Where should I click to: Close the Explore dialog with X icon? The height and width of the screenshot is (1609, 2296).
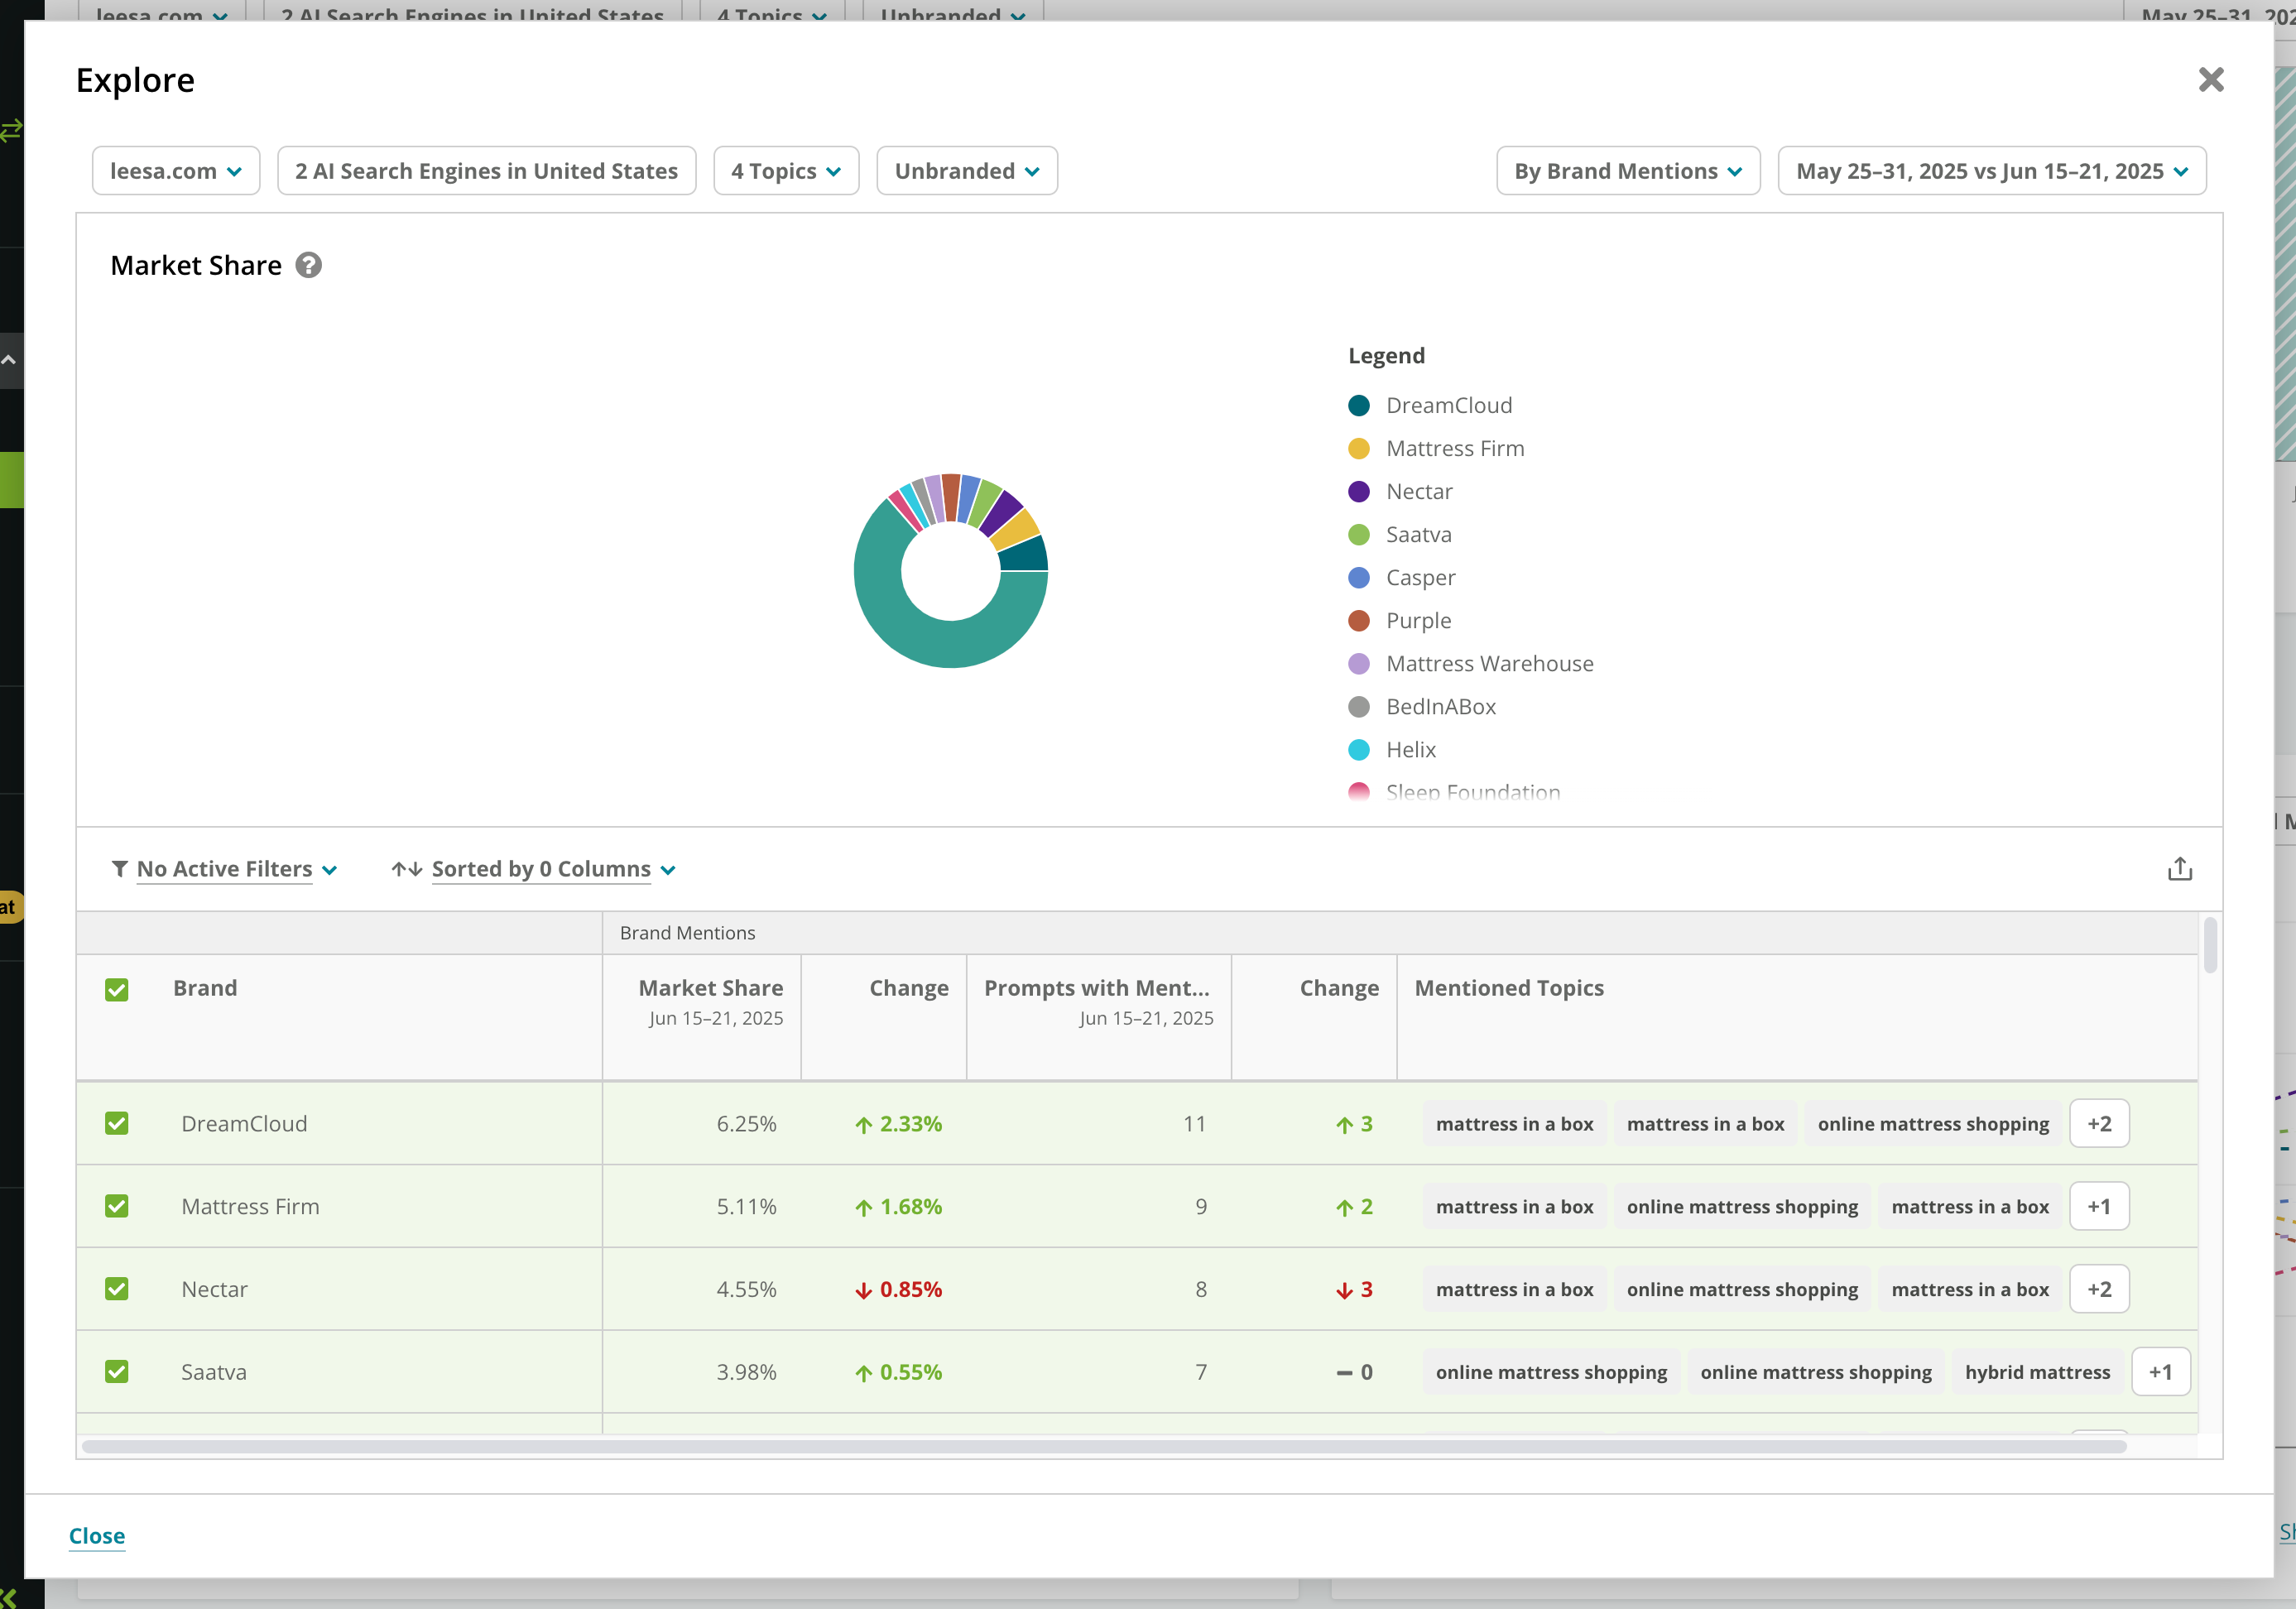tap(2211, 80)
